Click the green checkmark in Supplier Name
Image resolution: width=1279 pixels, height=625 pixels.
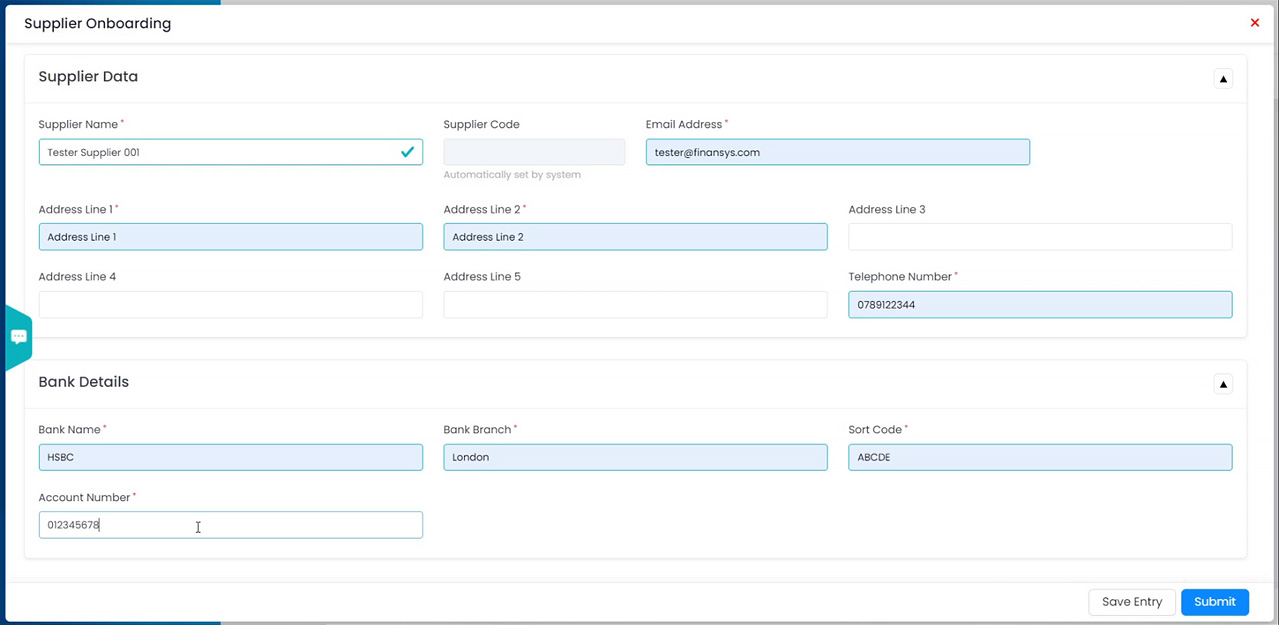tap(407, 152)
